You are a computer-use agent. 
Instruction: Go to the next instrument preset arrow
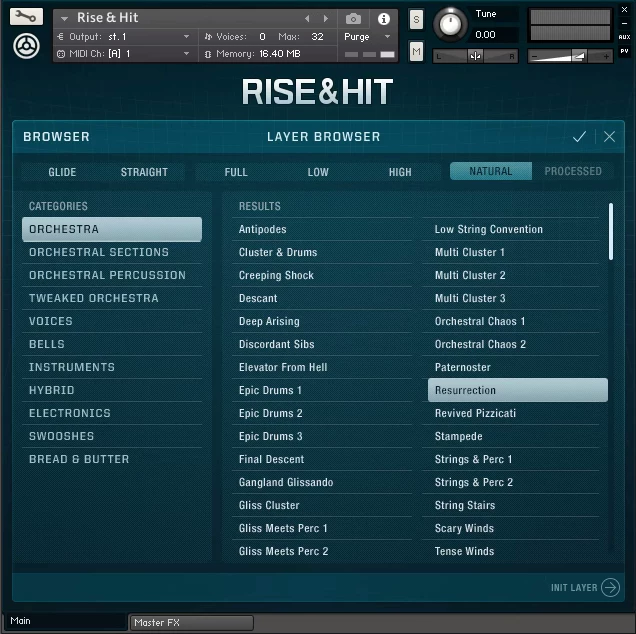[326, 18]
